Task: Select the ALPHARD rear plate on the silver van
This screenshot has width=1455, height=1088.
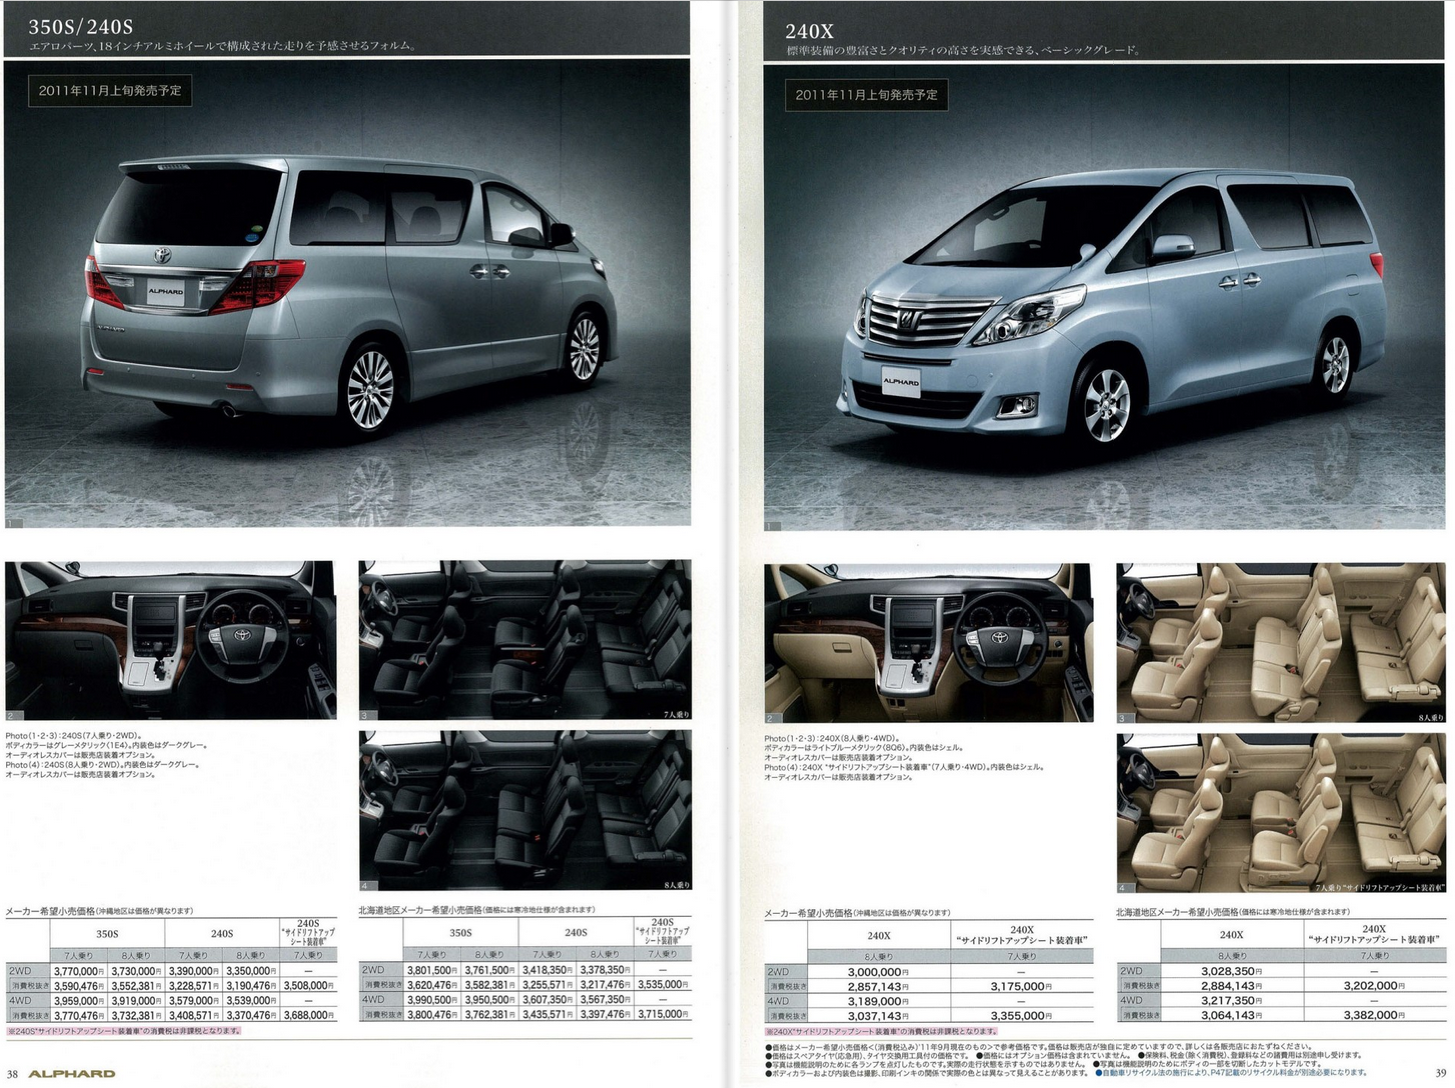Action: coord(165,291)
